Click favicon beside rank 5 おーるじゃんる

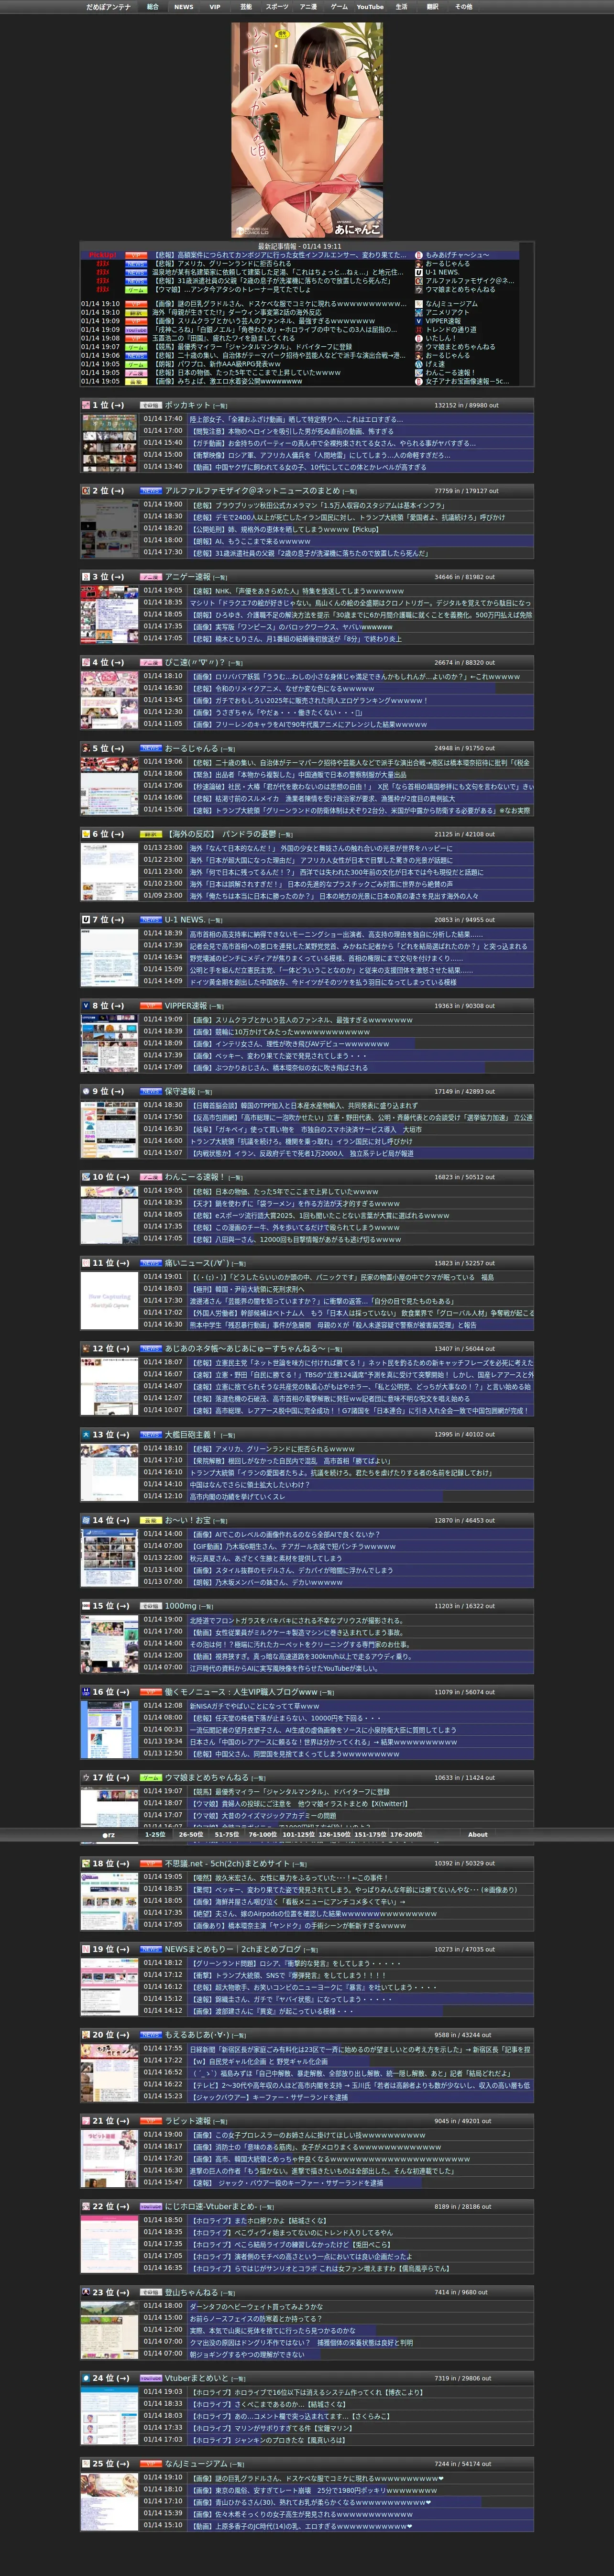click(x=86, y=748)
